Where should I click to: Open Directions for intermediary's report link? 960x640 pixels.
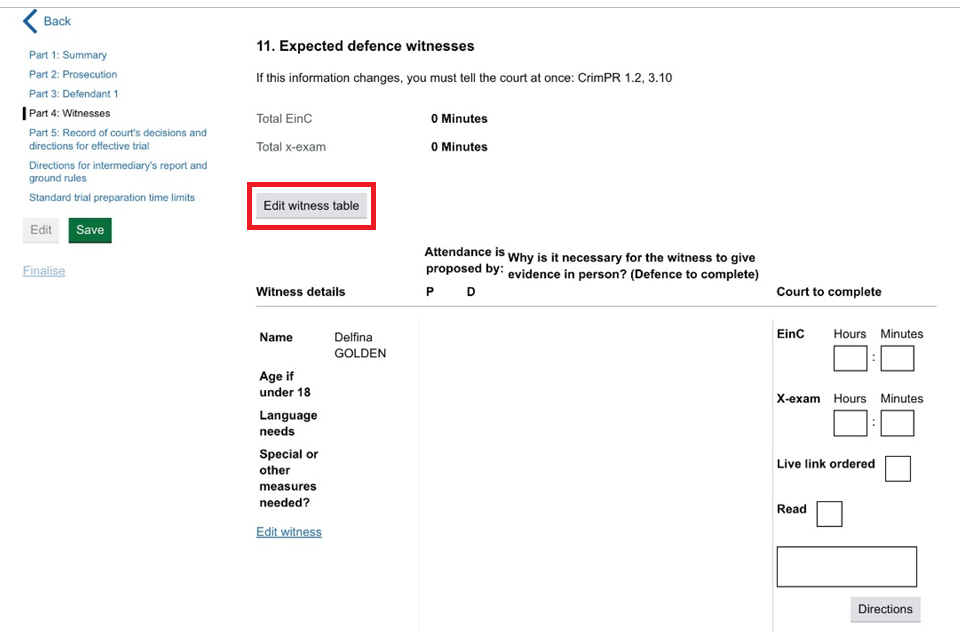117,172
